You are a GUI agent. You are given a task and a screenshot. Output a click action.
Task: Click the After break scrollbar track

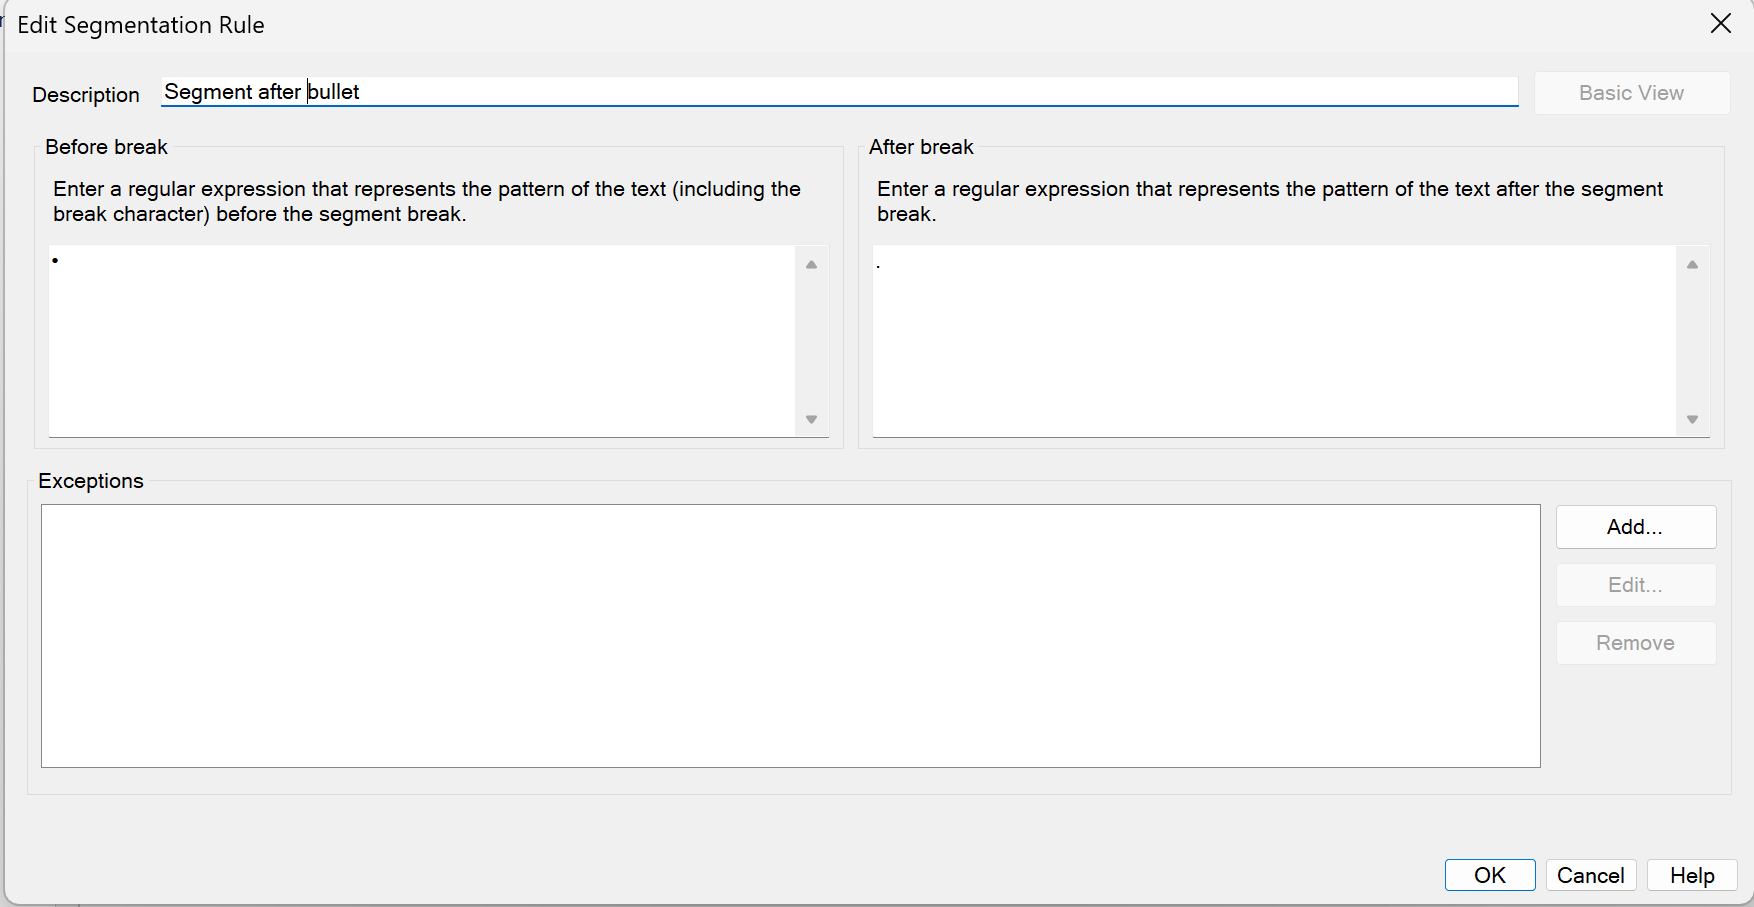(1692, 342)
